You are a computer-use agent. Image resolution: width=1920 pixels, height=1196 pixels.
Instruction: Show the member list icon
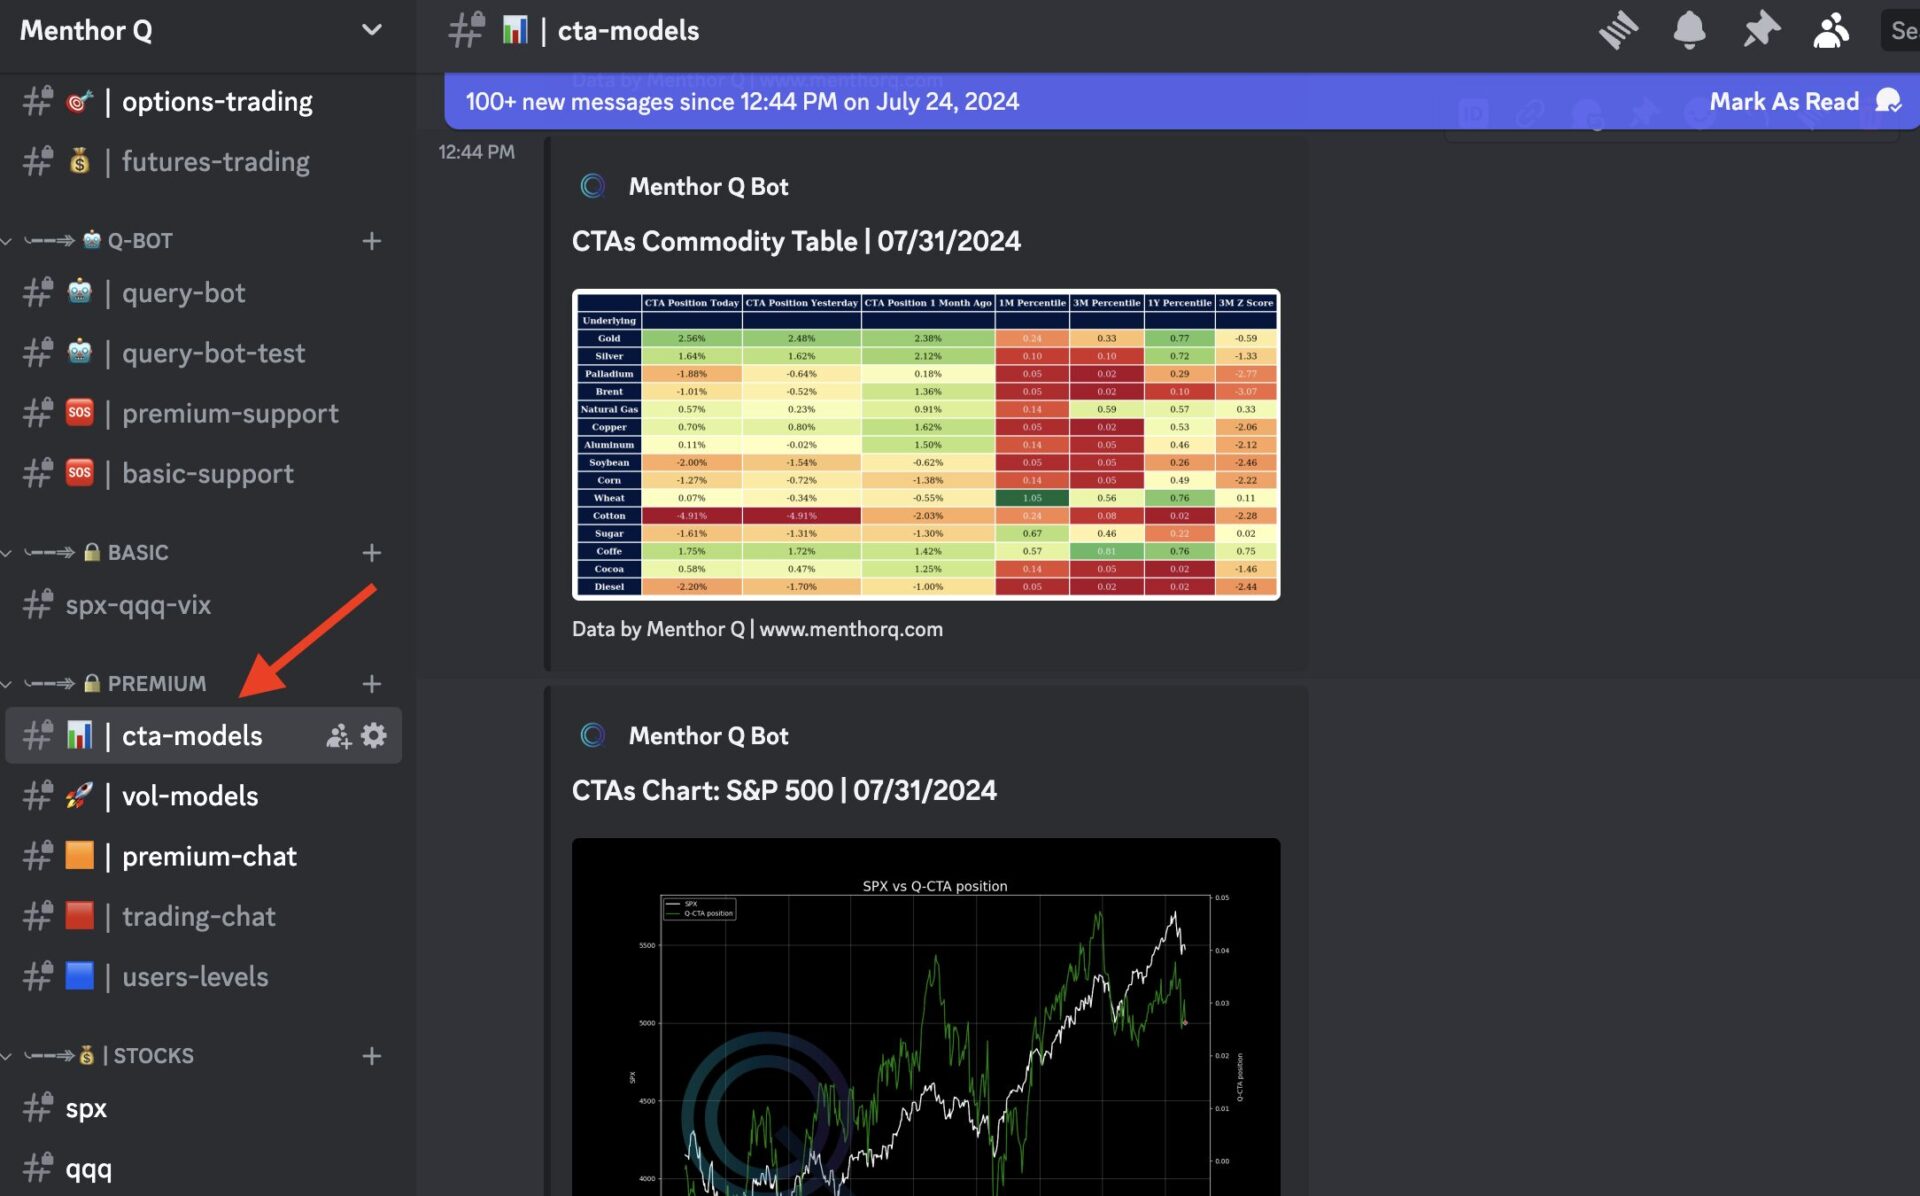(x=1831, y=30)
